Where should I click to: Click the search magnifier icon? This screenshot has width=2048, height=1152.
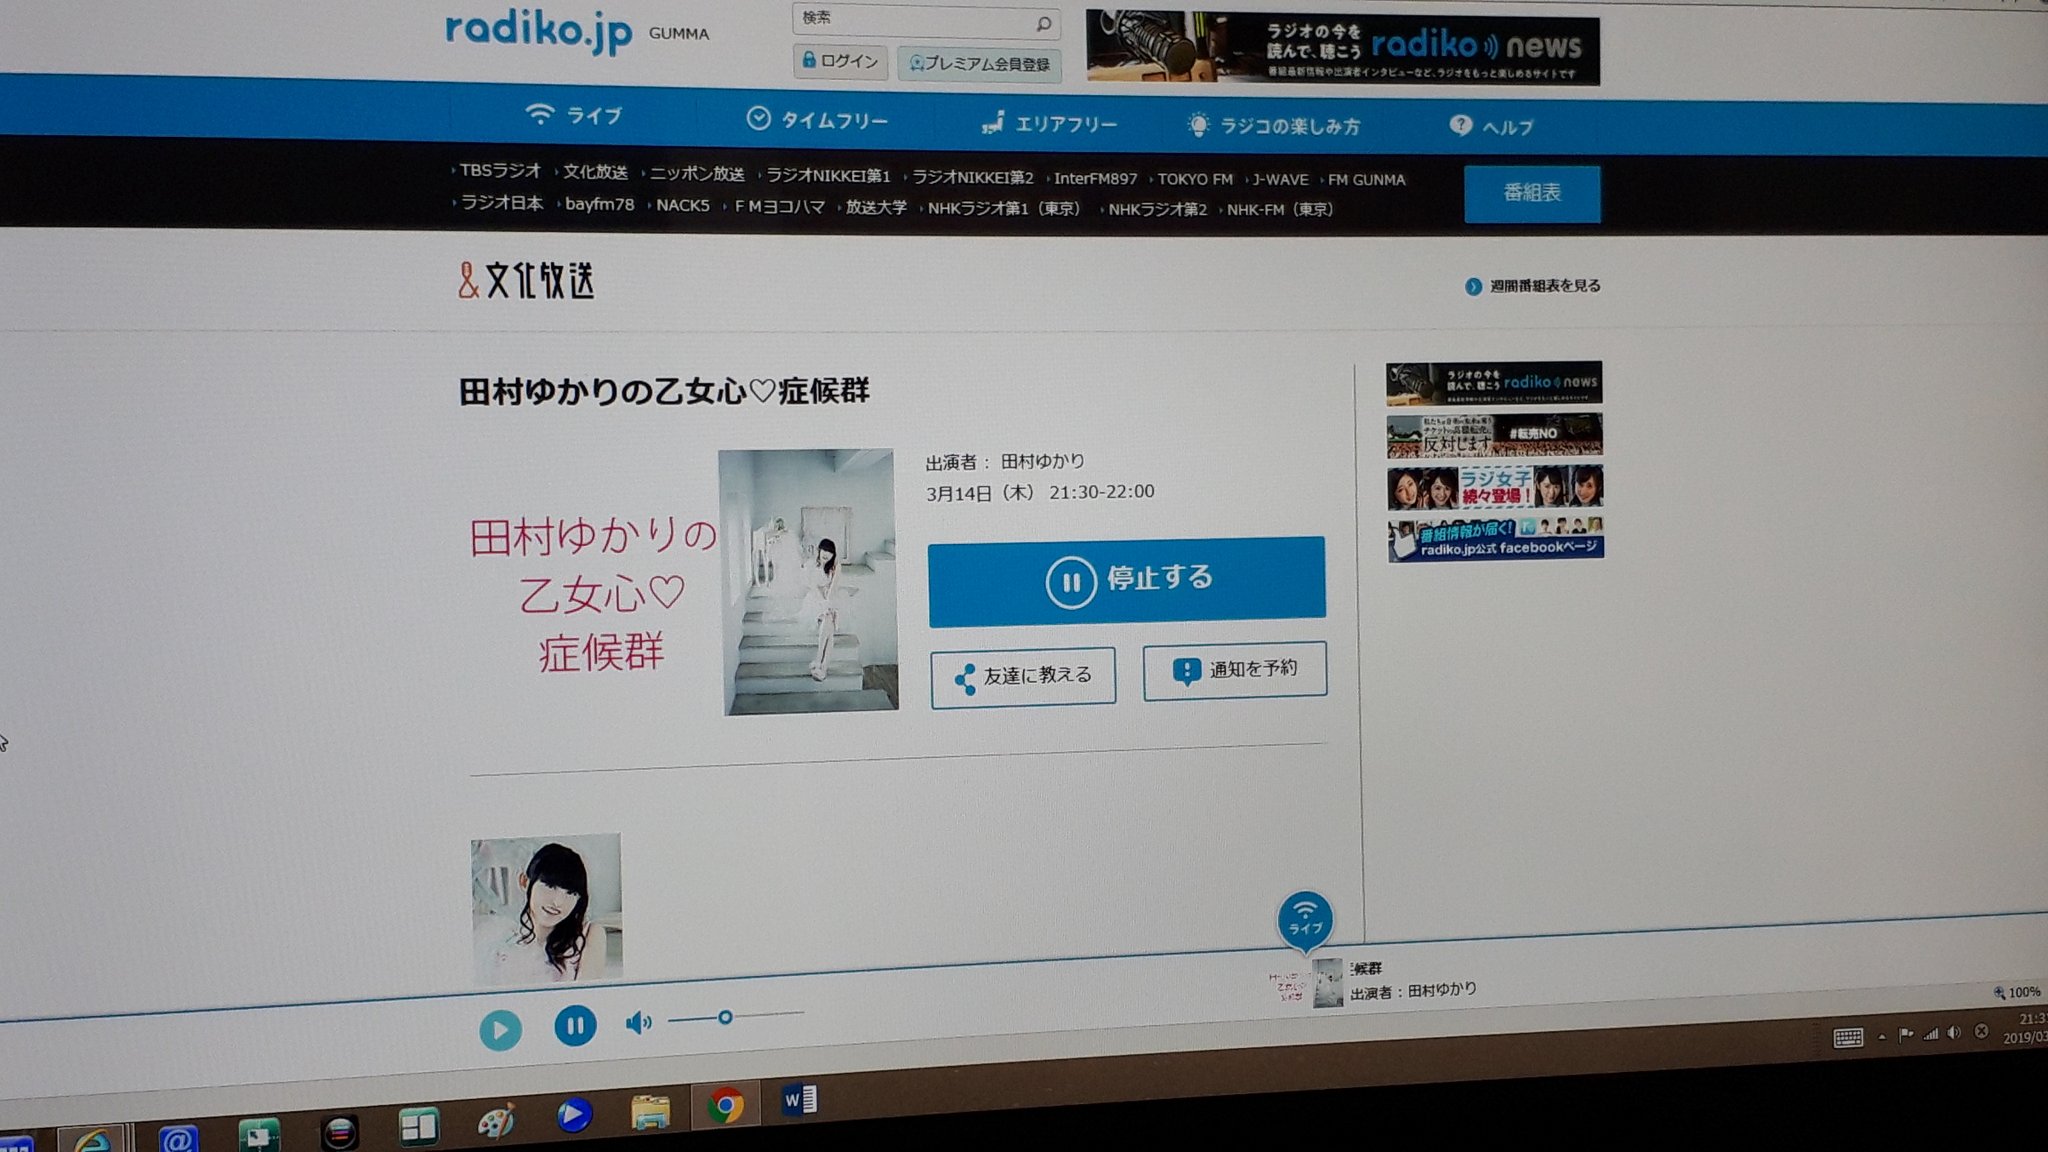(x=1044, y=23)
